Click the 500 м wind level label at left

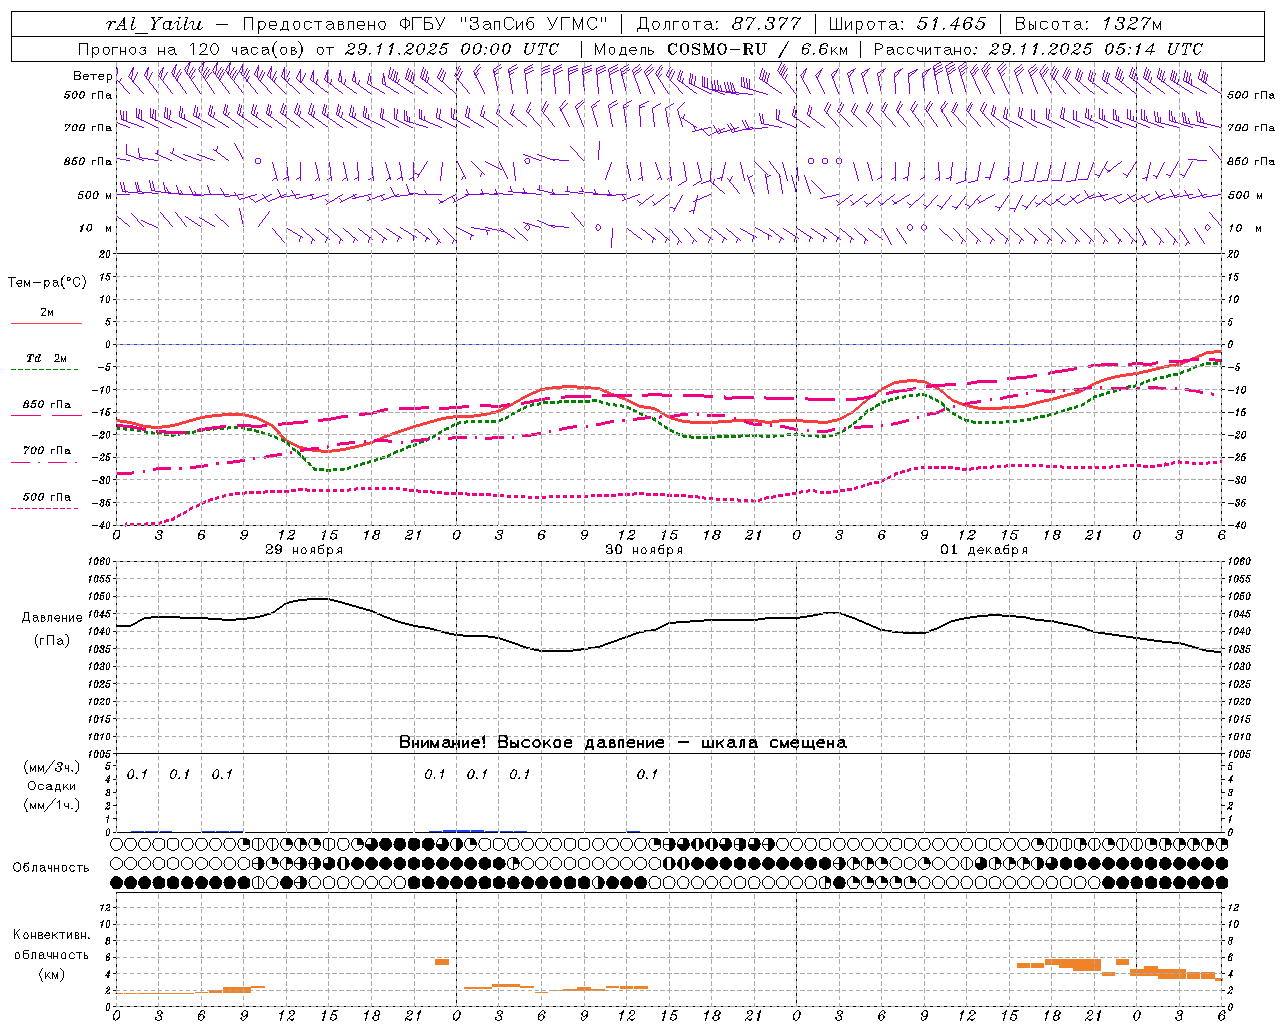(x=94, y=195)
